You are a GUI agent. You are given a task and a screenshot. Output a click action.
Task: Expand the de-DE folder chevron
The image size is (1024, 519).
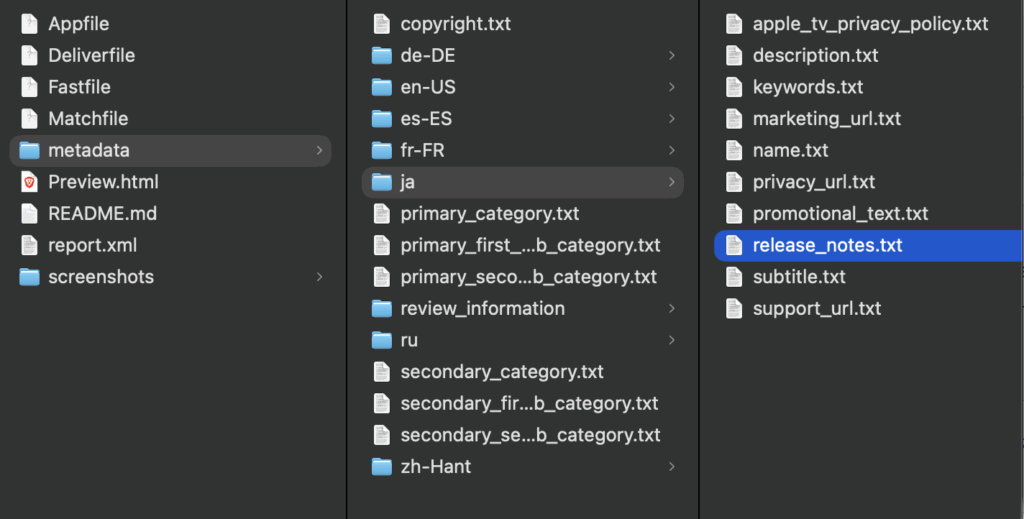[x=671, y=55]
